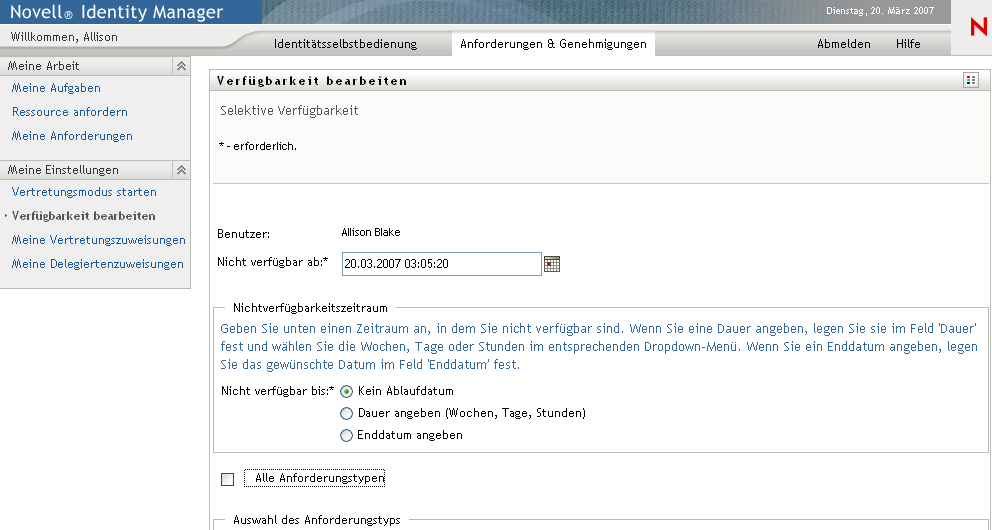Open the Hilfe menu item
Viewport: 992px width, 530px height.
[x=908, y=44]
